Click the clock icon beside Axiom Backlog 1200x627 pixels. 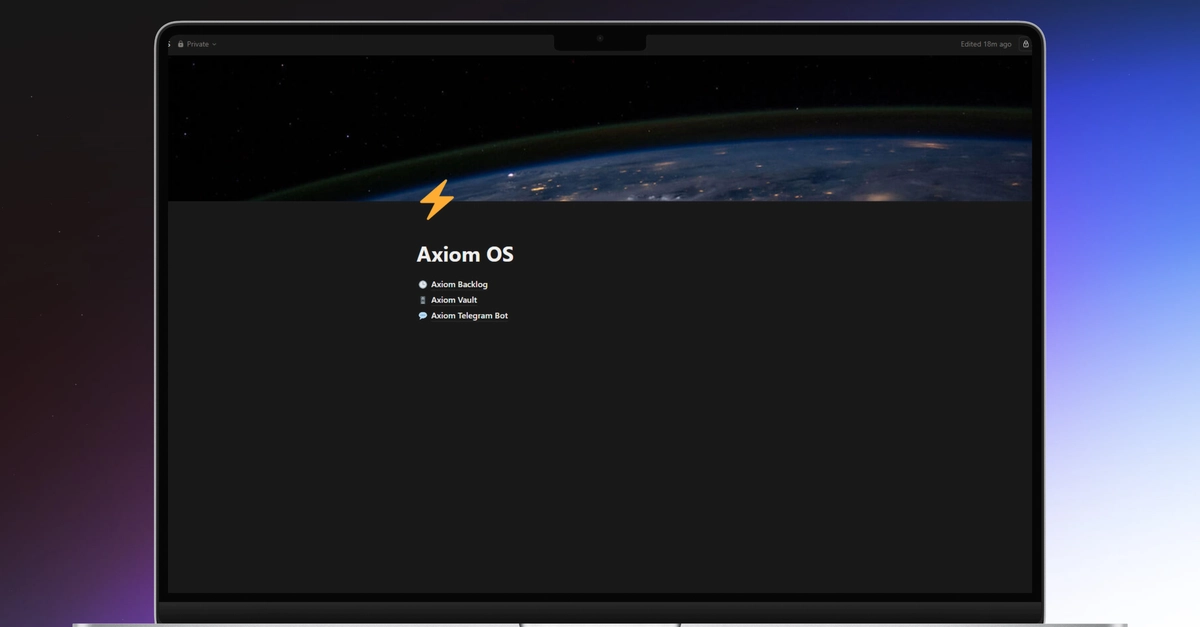tap(422, 285)
